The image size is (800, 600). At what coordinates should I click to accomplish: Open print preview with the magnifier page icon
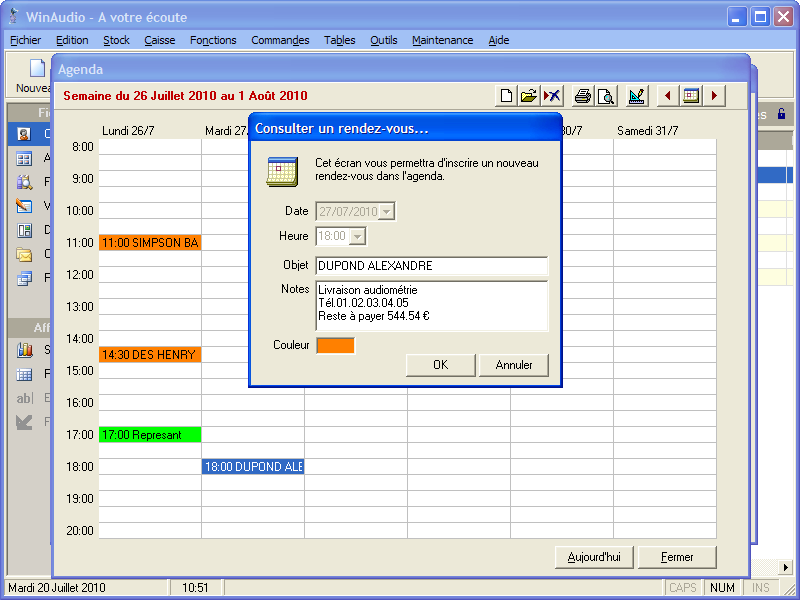[x=605, y=96]
